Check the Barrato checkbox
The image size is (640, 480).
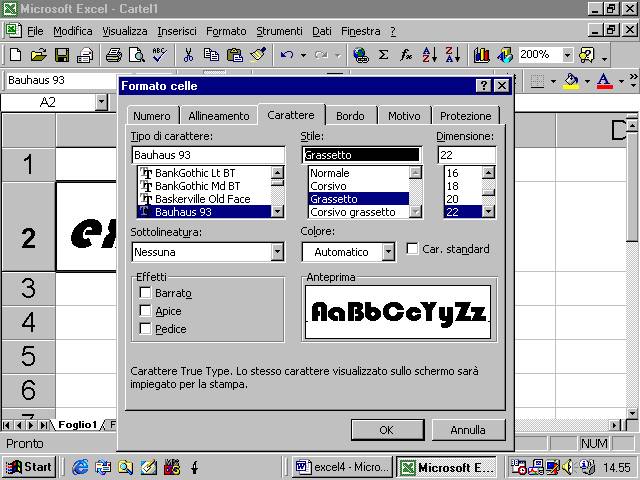145,293
